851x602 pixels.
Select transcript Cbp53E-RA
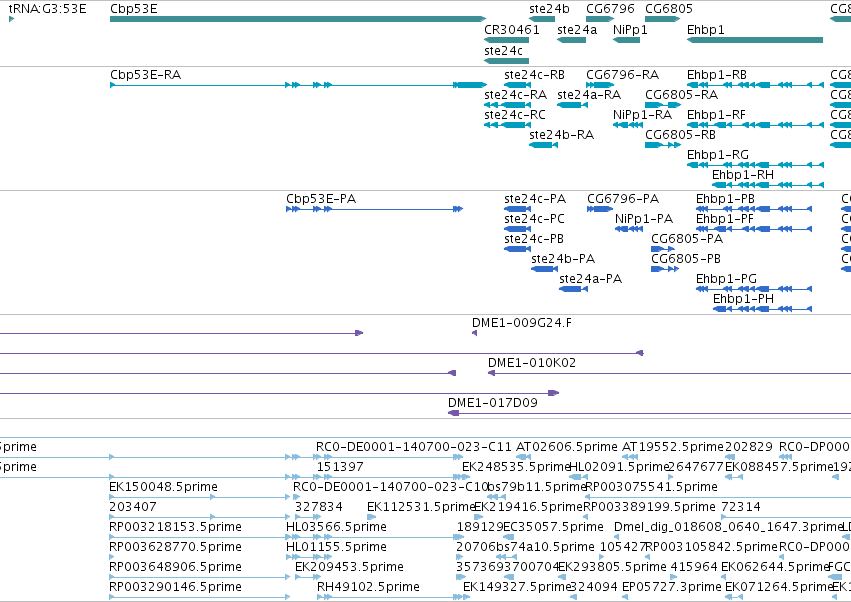tap(299, 85)
